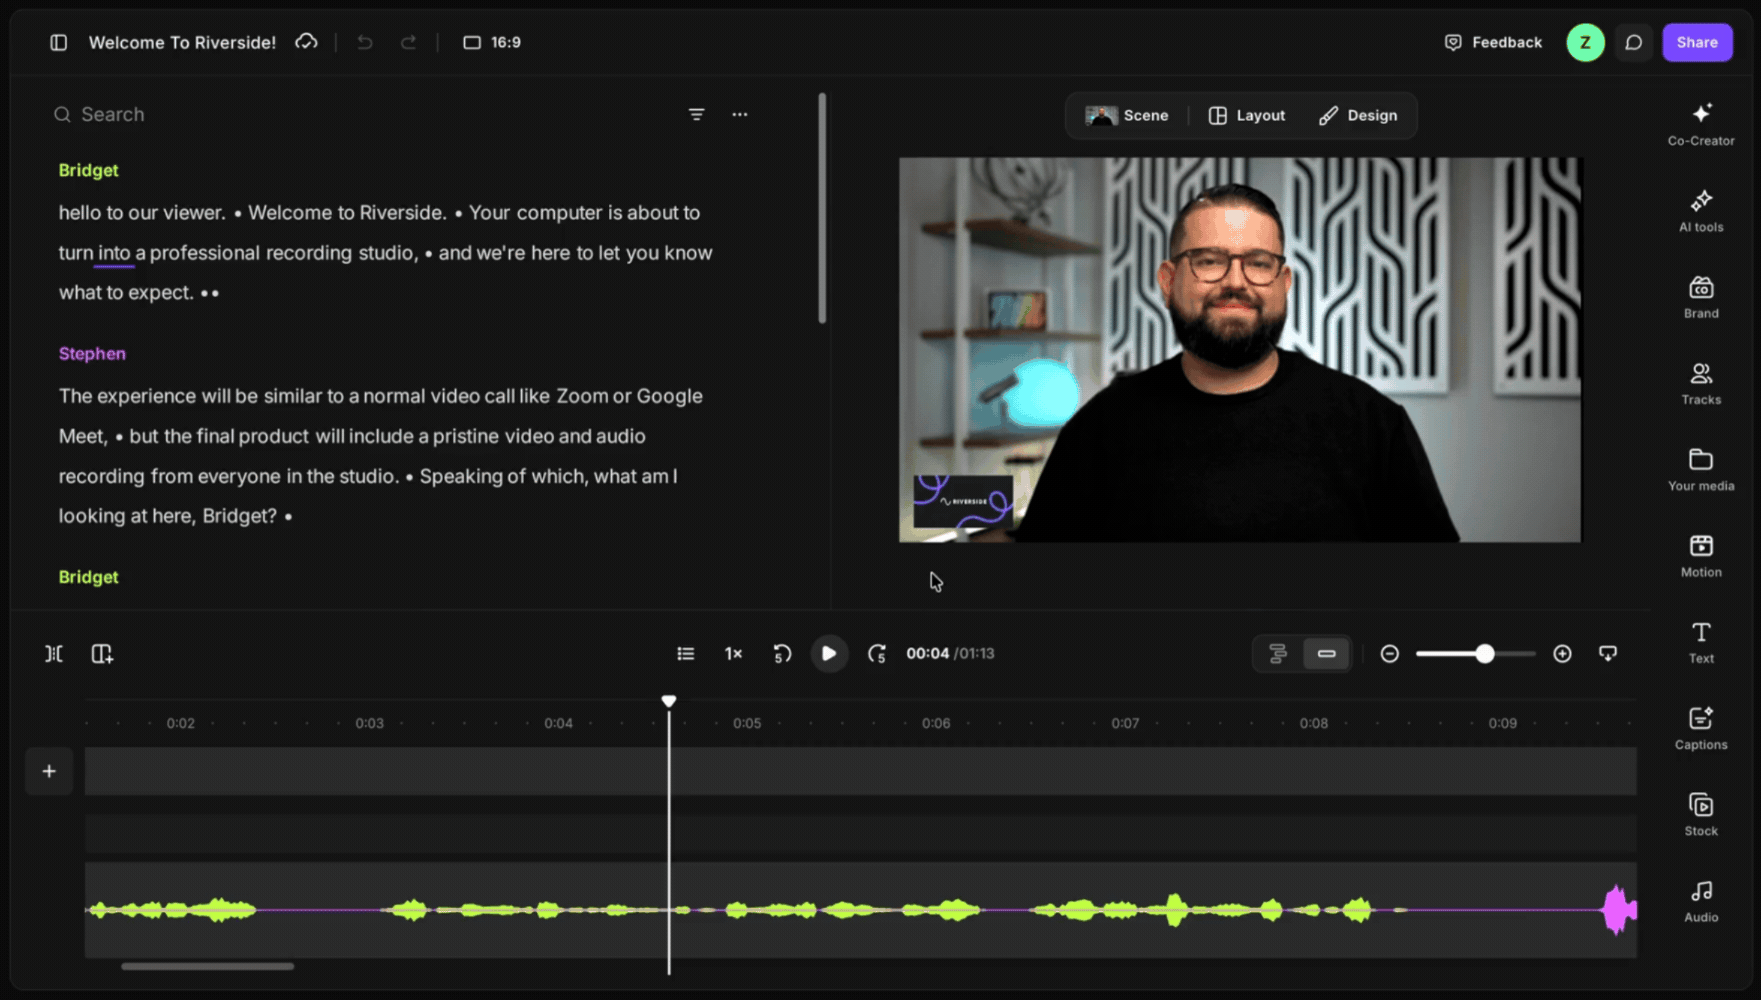Screen dimensions: 1761x1000
Task: Click the cloud save status icon
Action: tap(306, 42)
